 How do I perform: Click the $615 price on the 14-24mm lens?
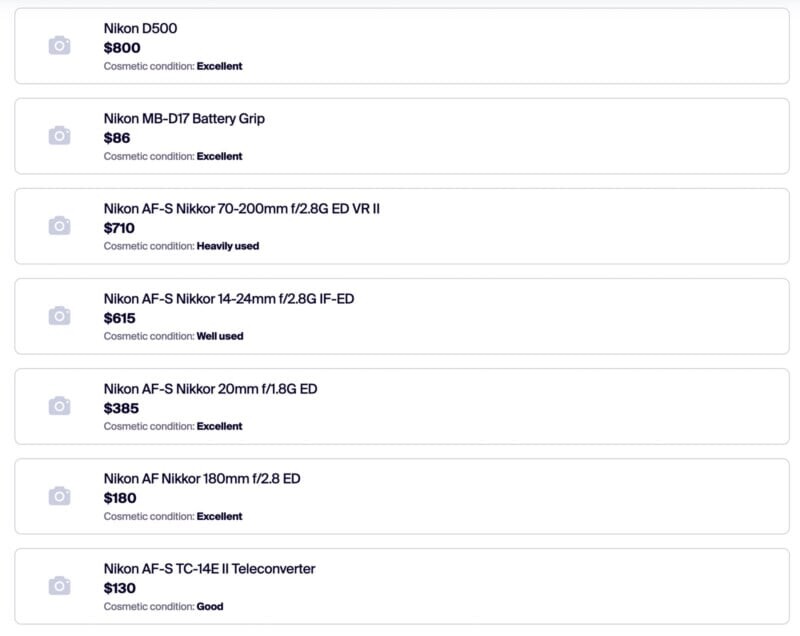[120, 317]
